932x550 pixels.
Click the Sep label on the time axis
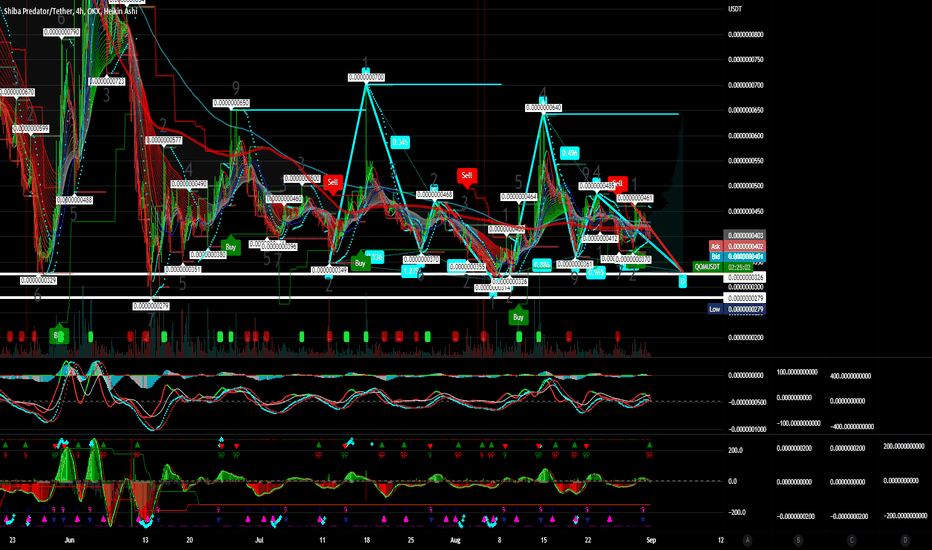(651, 540)
